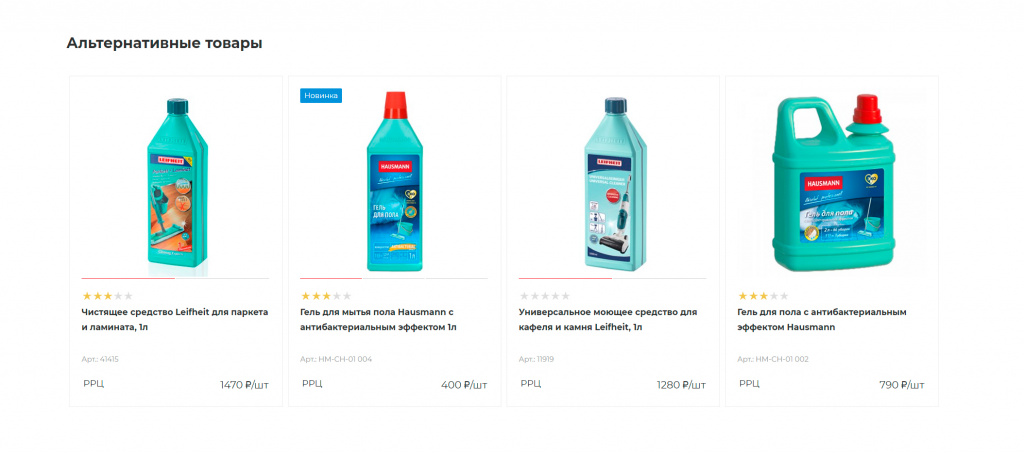The width and height of the screenshot is (1024, 453).
Task: Click the 400 ₽/шт price
Action: pyautogui.click(x=464, y=385)
